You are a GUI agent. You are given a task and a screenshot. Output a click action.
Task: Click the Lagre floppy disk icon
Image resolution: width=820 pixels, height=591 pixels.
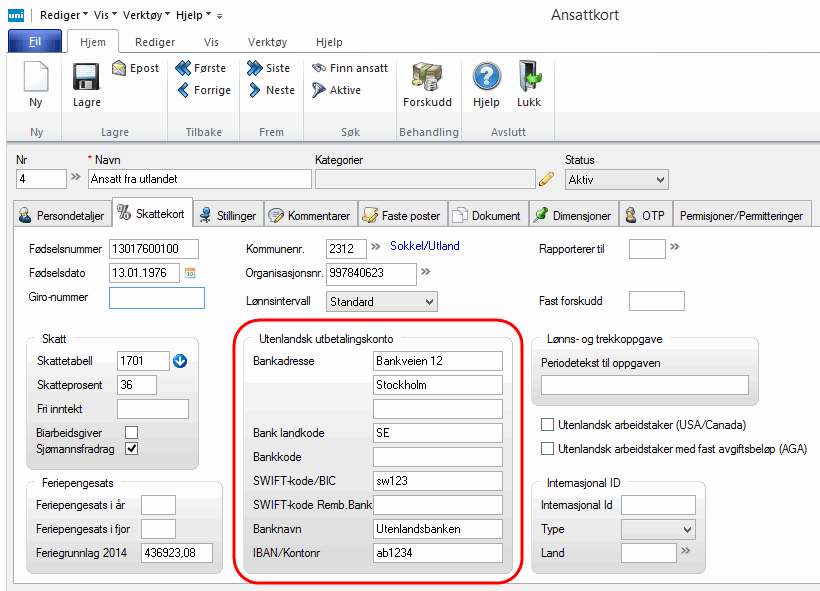tap(86, 79)
